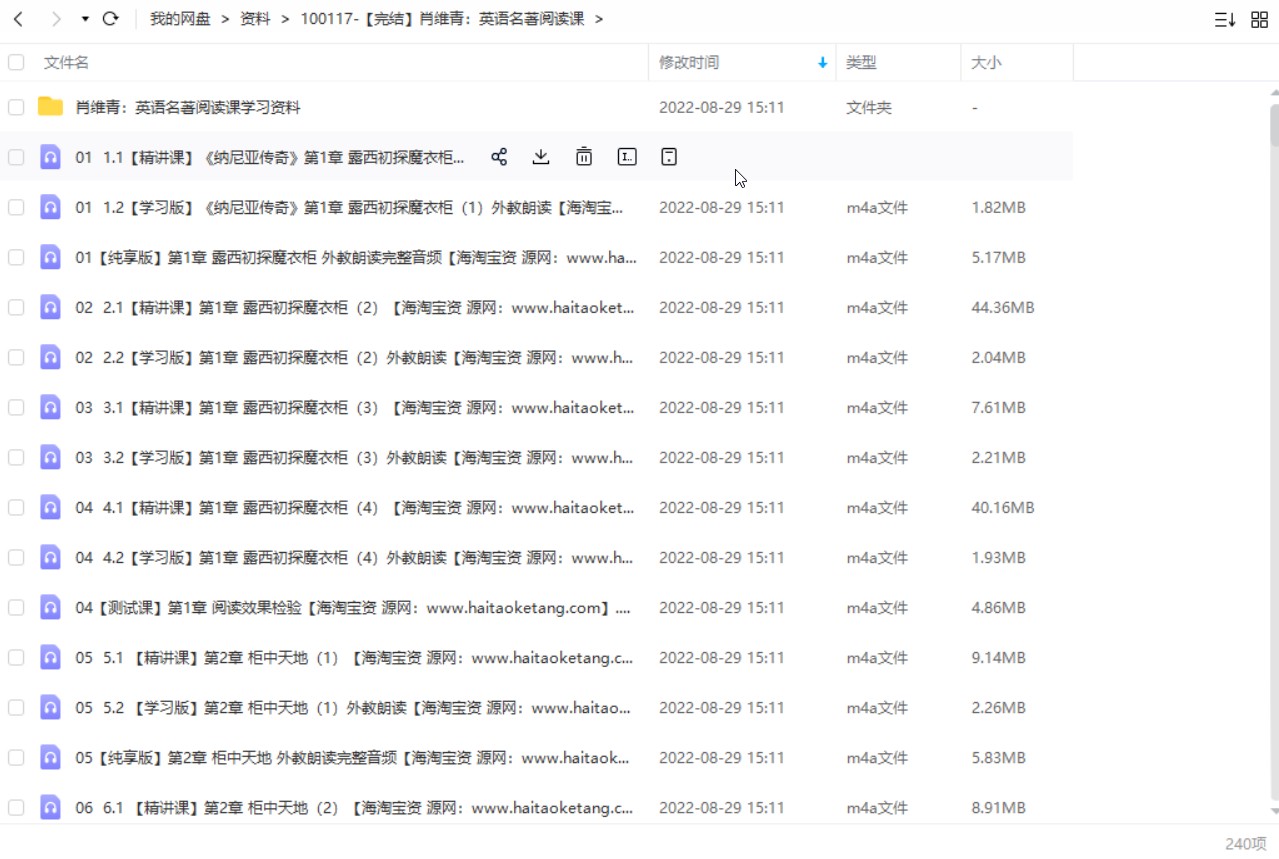Check the box for 02 2.2 学习版 file
The height and width of the screenshot is (859, 1279).
point(16,357)
